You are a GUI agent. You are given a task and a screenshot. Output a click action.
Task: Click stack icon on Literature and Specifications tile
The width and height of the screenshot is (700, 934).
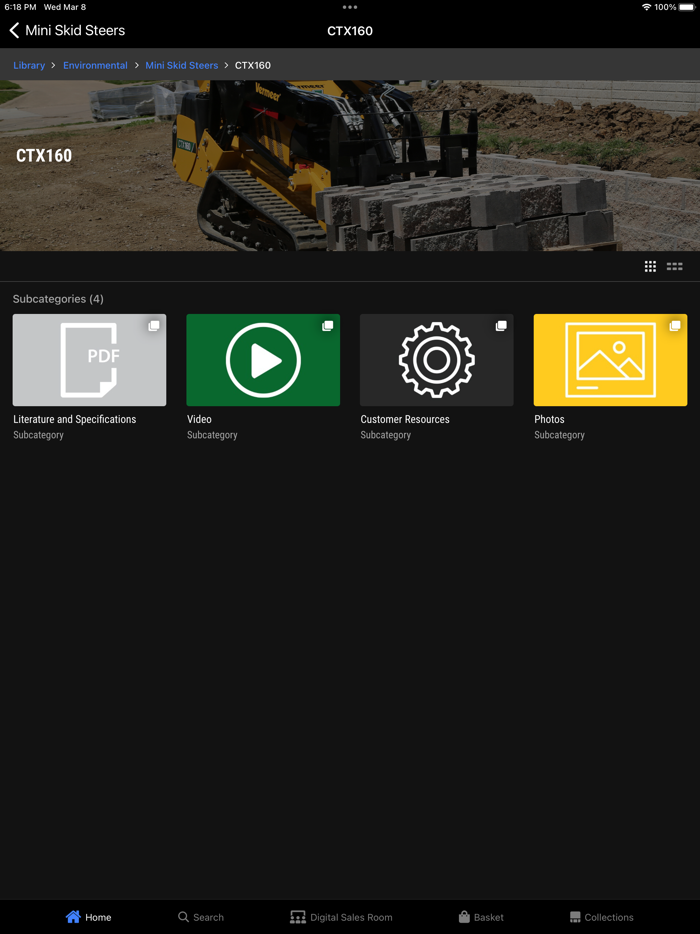tap(154, 326)
